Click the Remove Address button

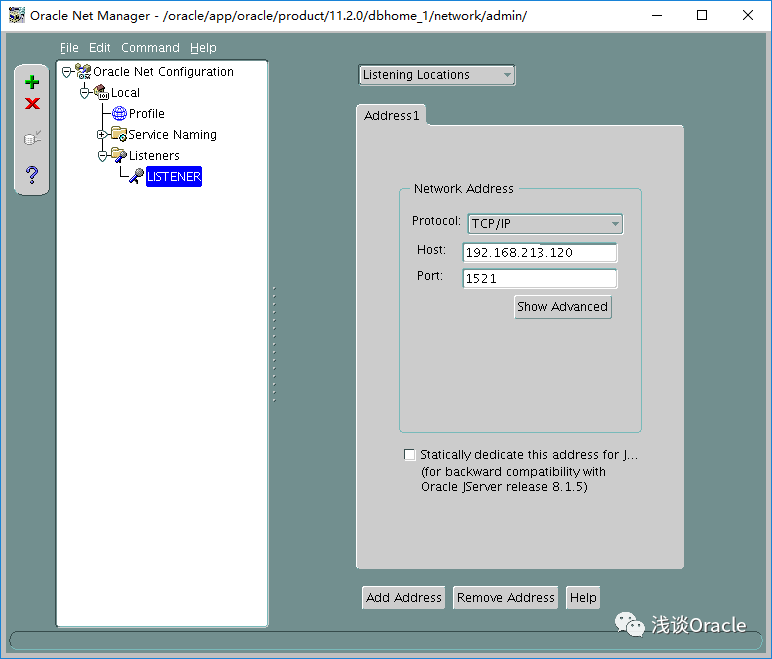[x=506, y=597]
